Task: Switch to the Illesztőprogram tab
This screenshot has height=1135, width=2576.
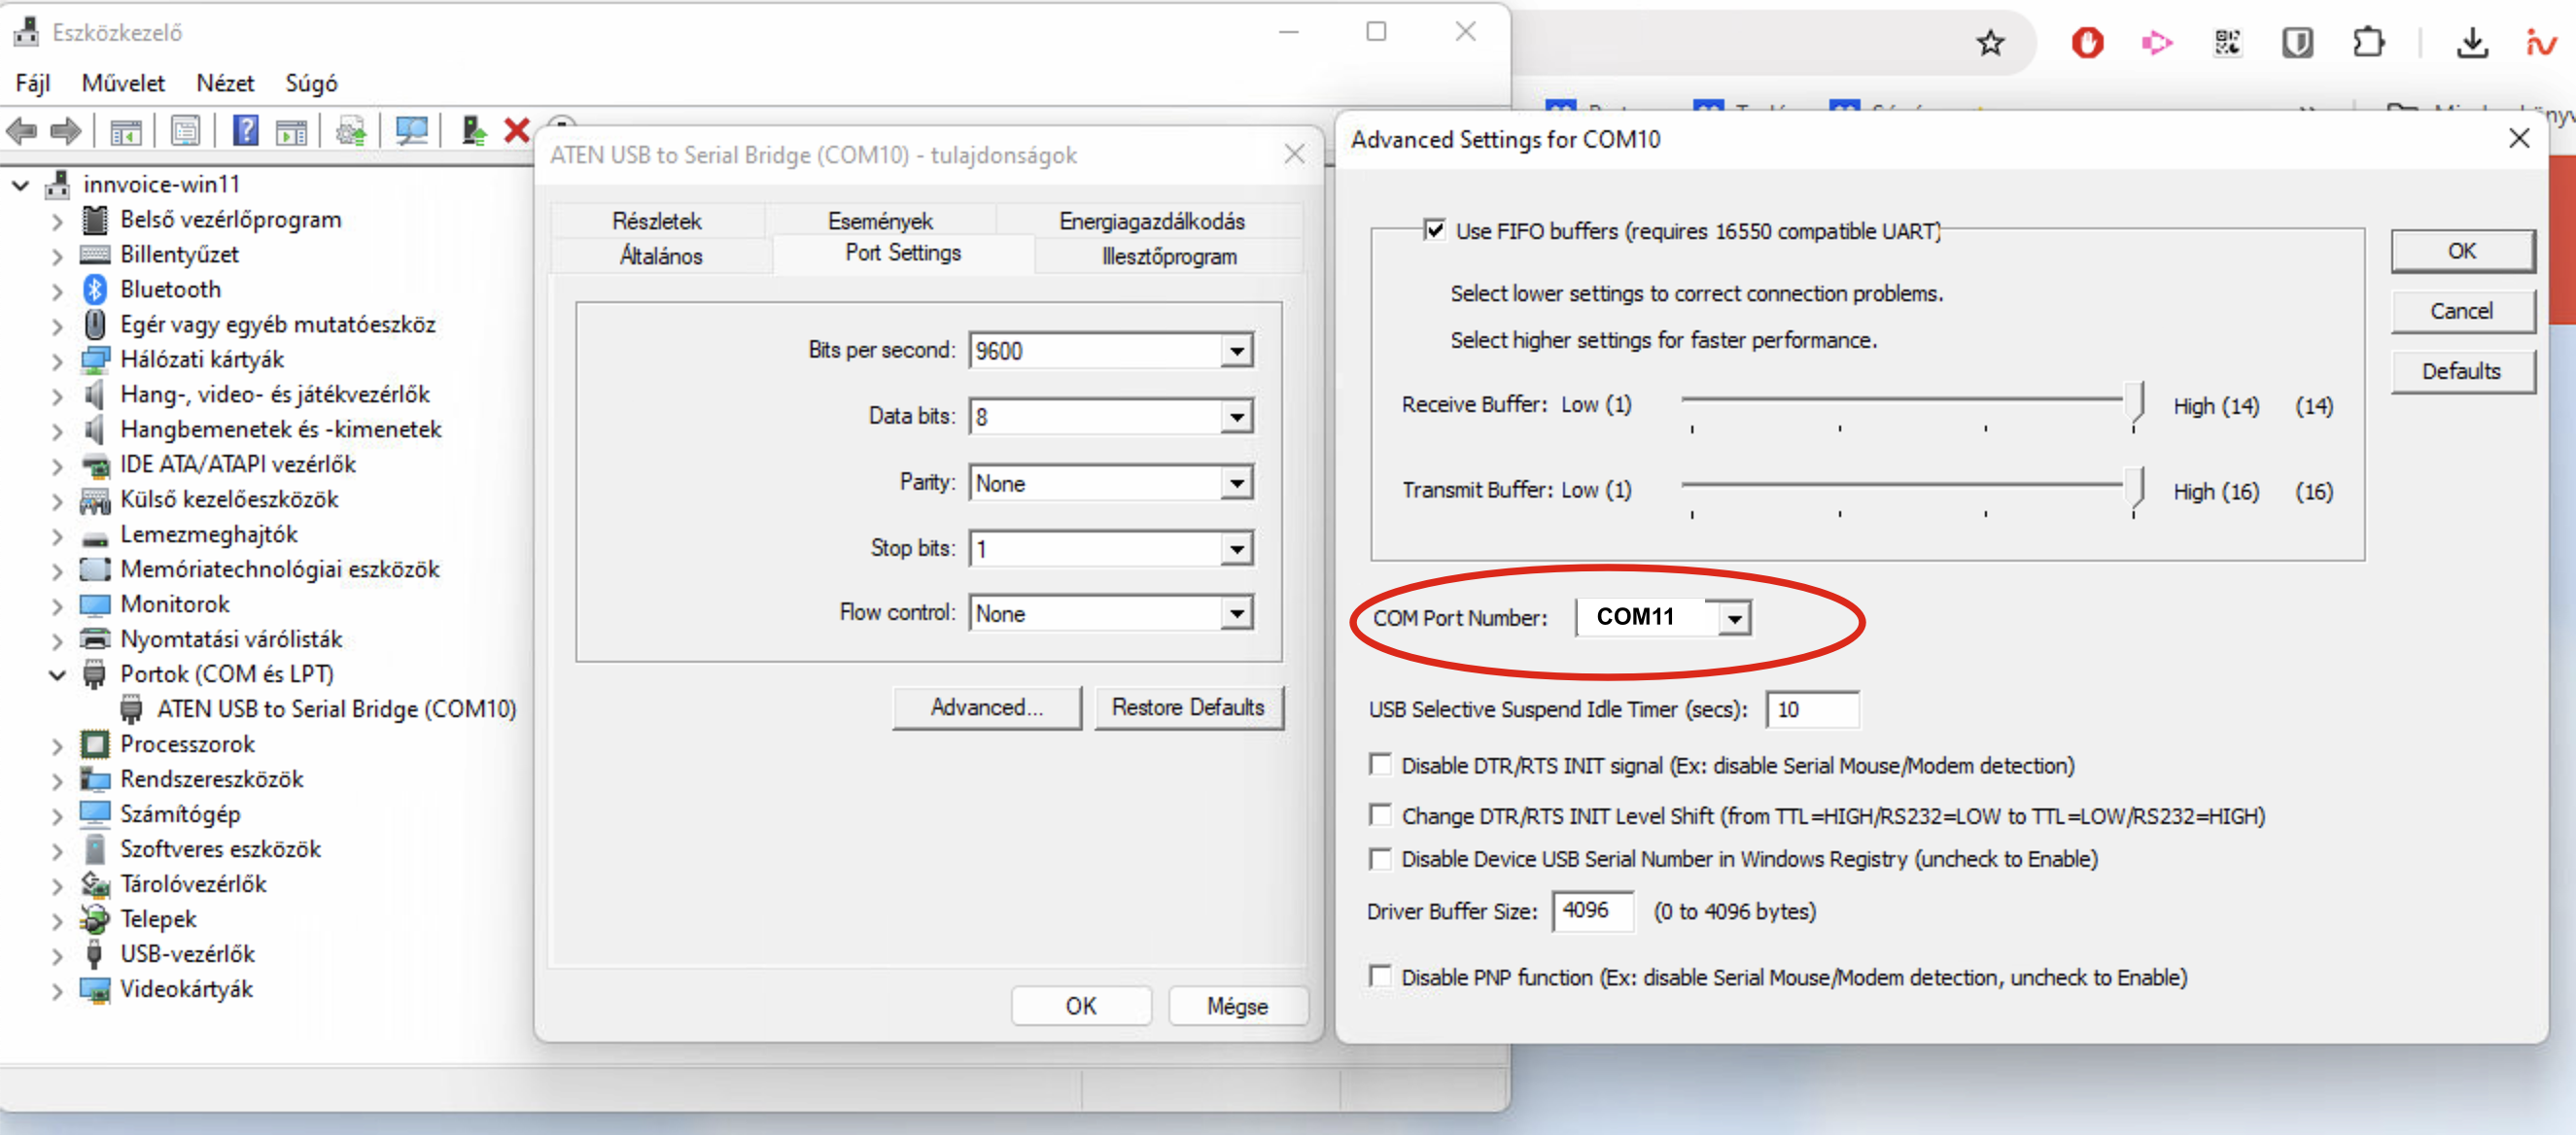Action: point(1168,256)
